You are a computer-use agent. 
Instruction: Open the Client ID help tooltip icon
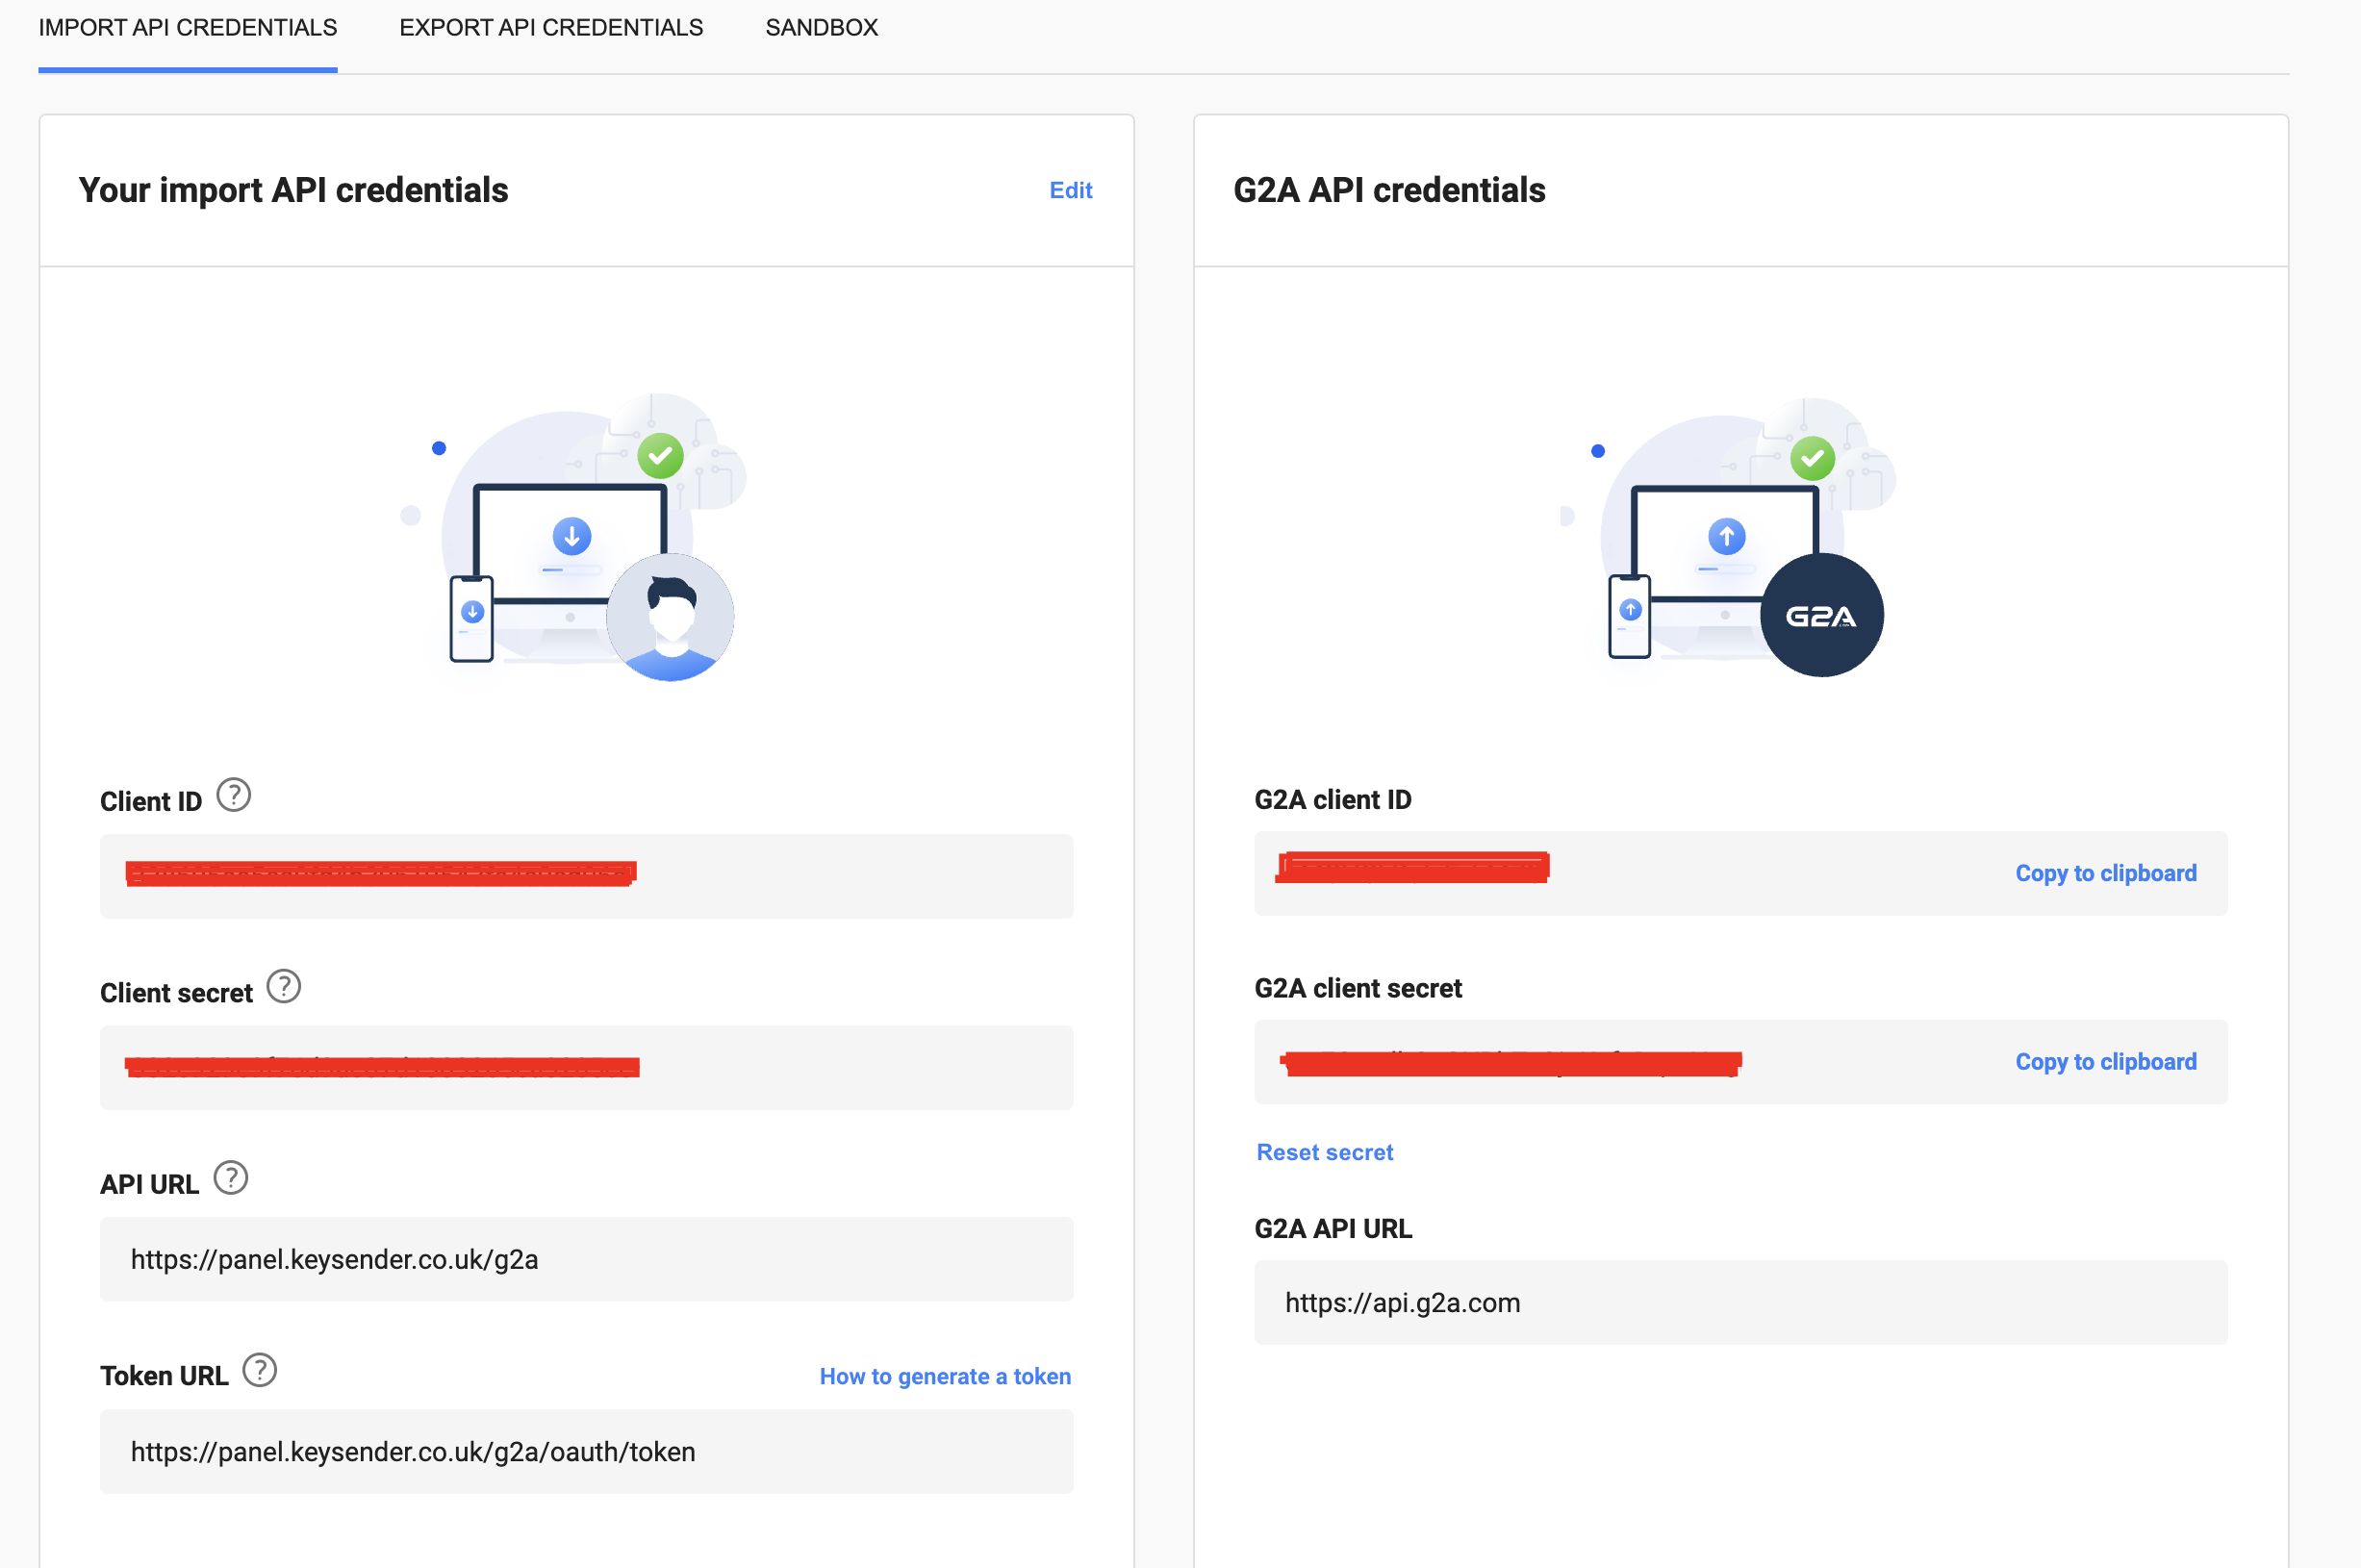click(234, 796)
